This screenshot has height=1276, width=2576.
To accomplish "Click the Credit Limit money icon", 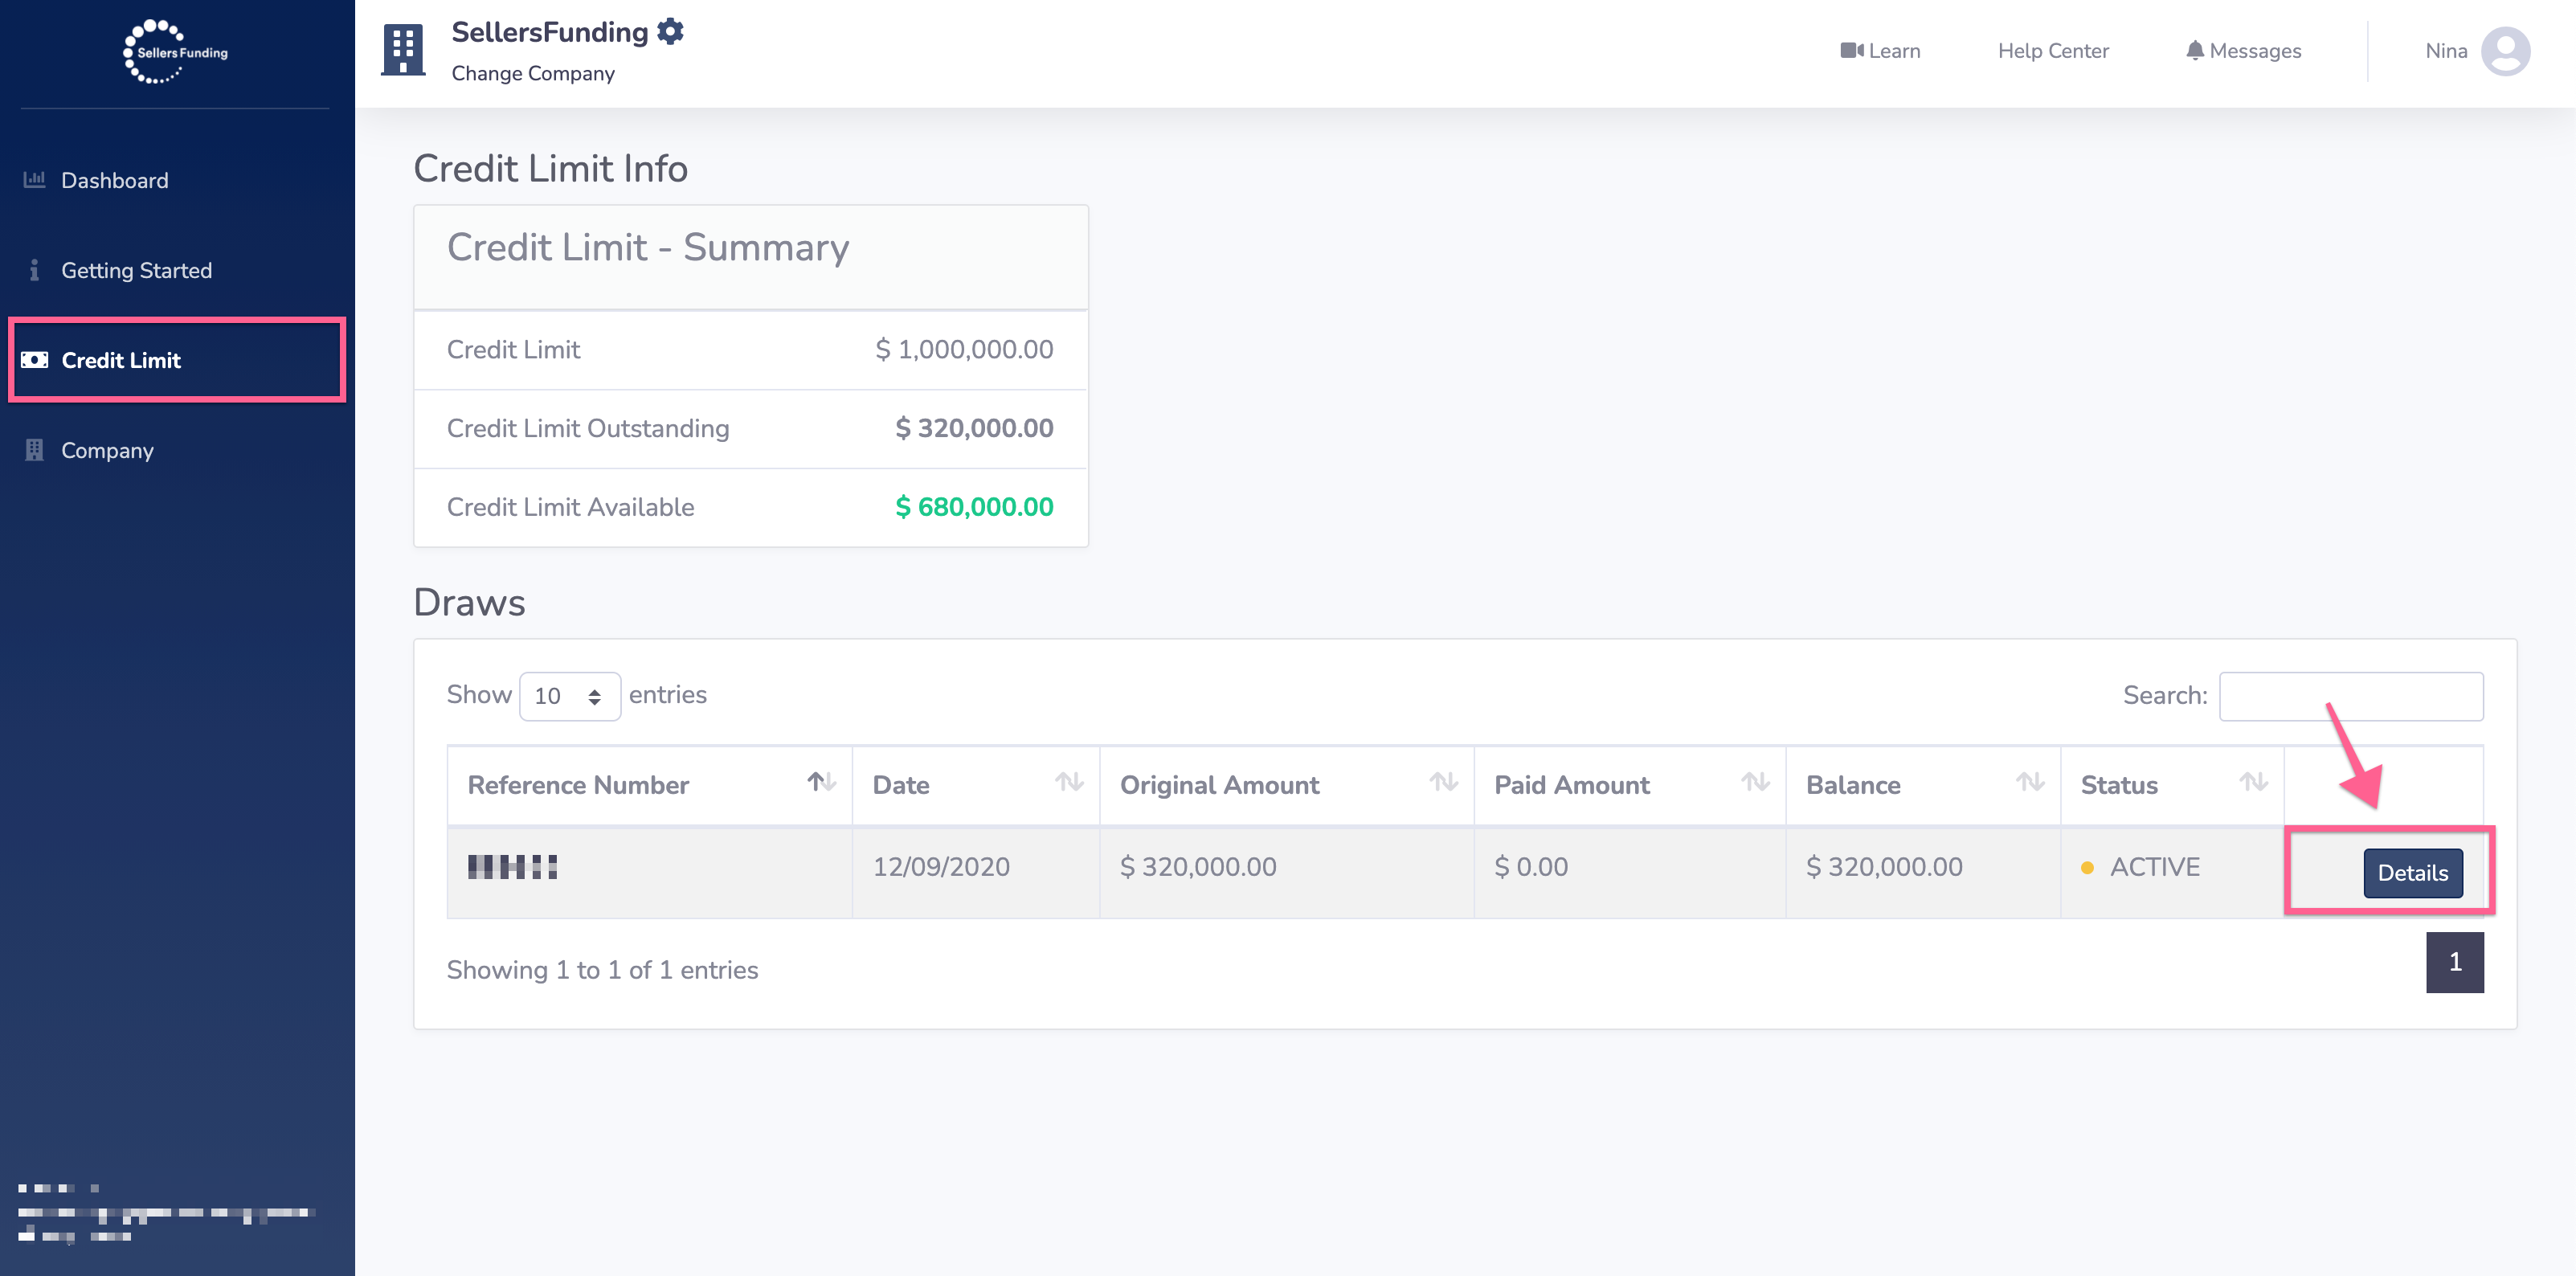I will pos(34,360).
